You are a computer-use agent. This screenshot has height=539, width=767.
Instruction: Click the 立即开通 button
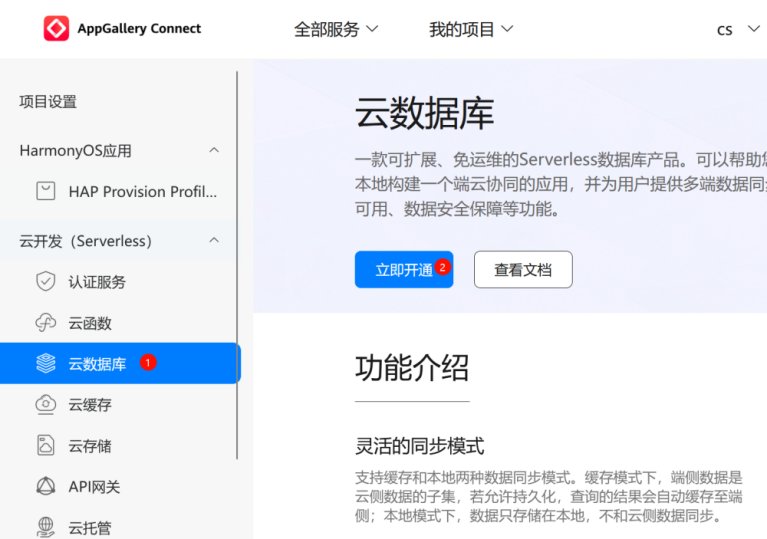(x=404, y=270)
